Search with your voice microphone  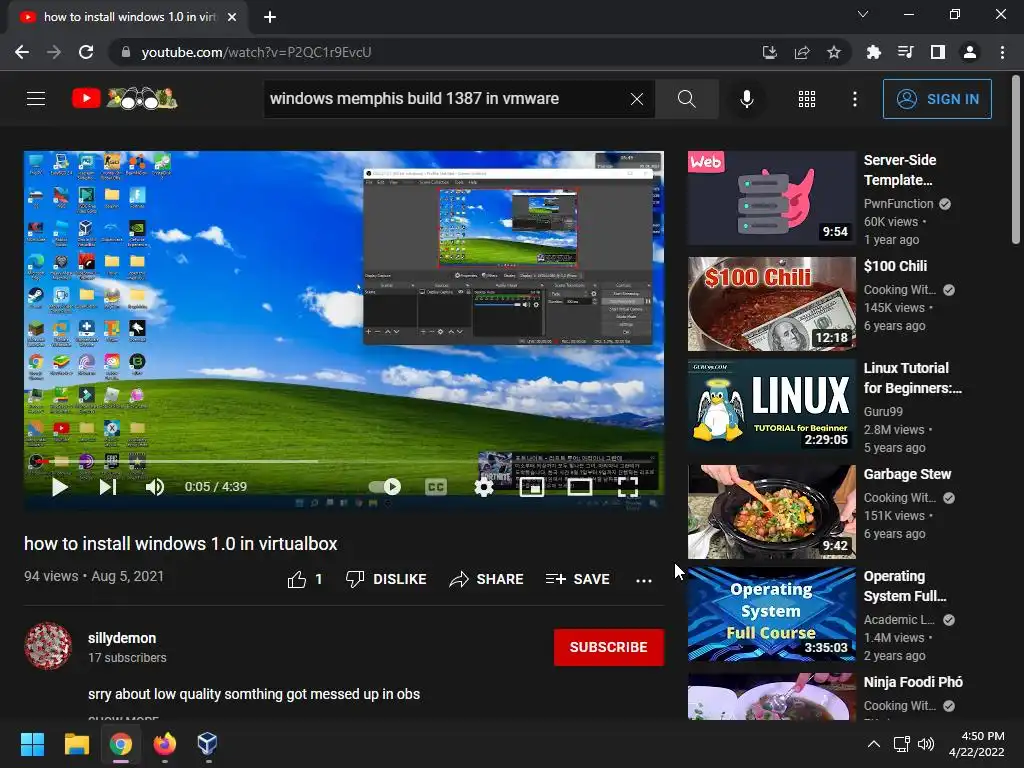(746, 99)
